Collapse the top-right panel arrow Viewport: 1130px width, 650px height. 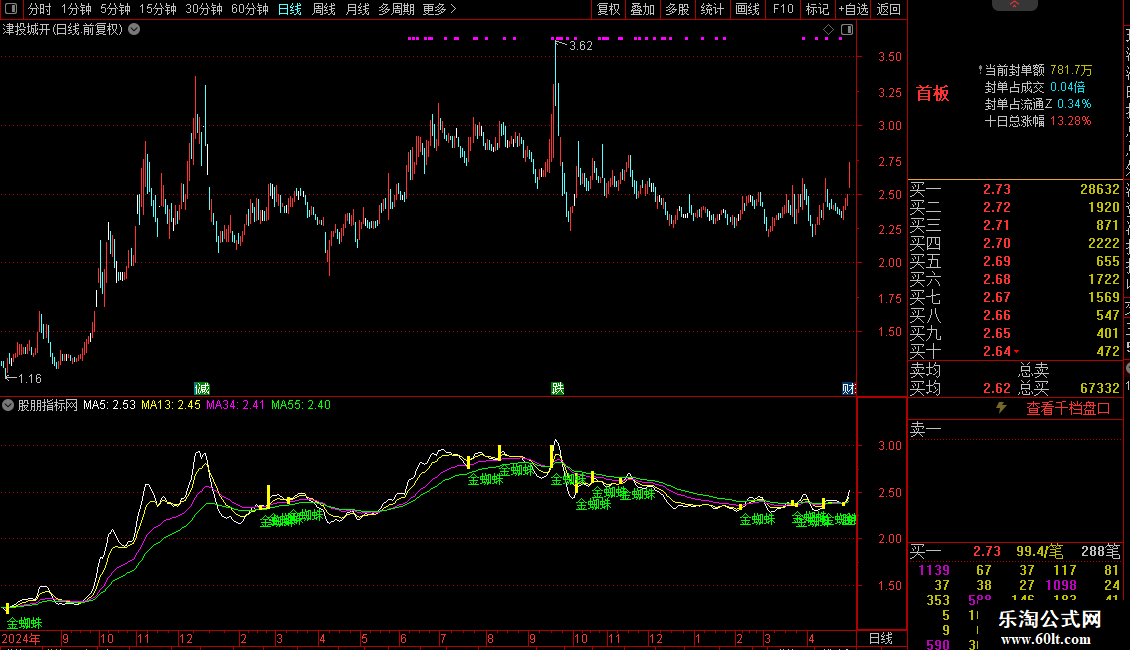point(1014,5)
